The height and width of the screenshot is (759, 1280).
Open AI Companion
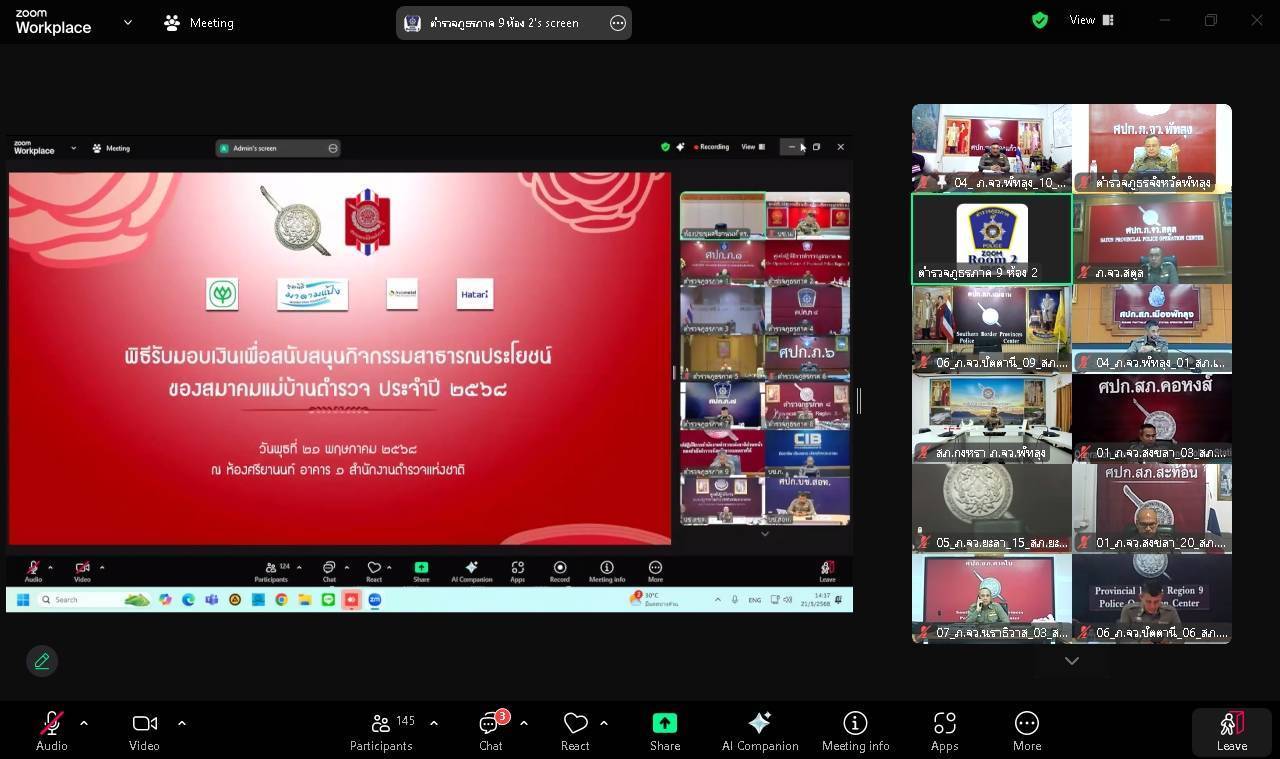(x=759, y=730)
